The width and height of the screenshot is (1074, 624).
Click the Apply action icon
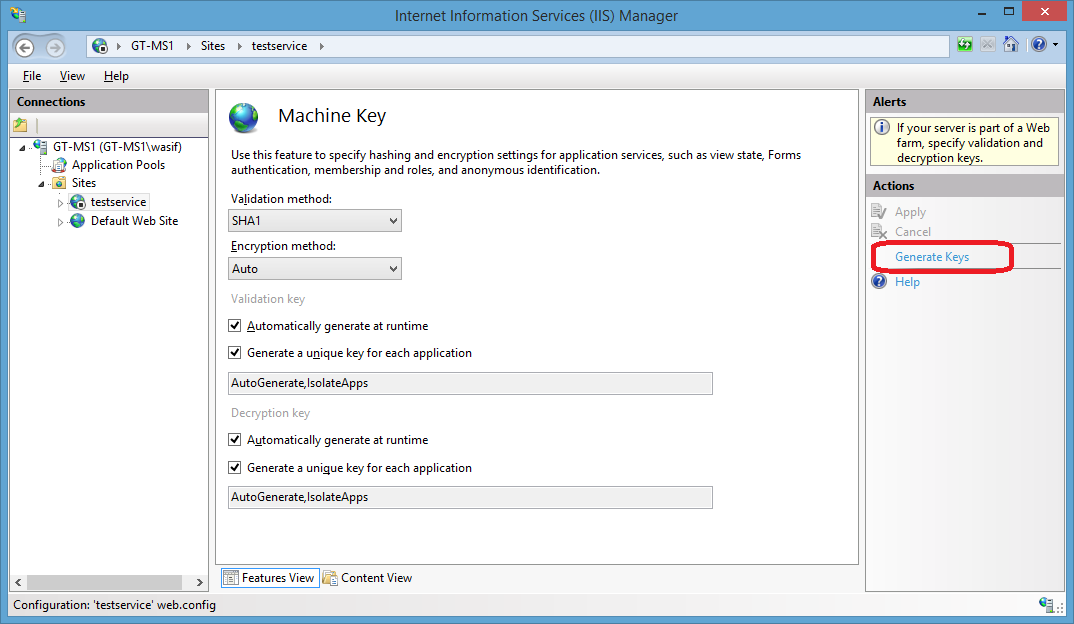click(x=879, y=212)
